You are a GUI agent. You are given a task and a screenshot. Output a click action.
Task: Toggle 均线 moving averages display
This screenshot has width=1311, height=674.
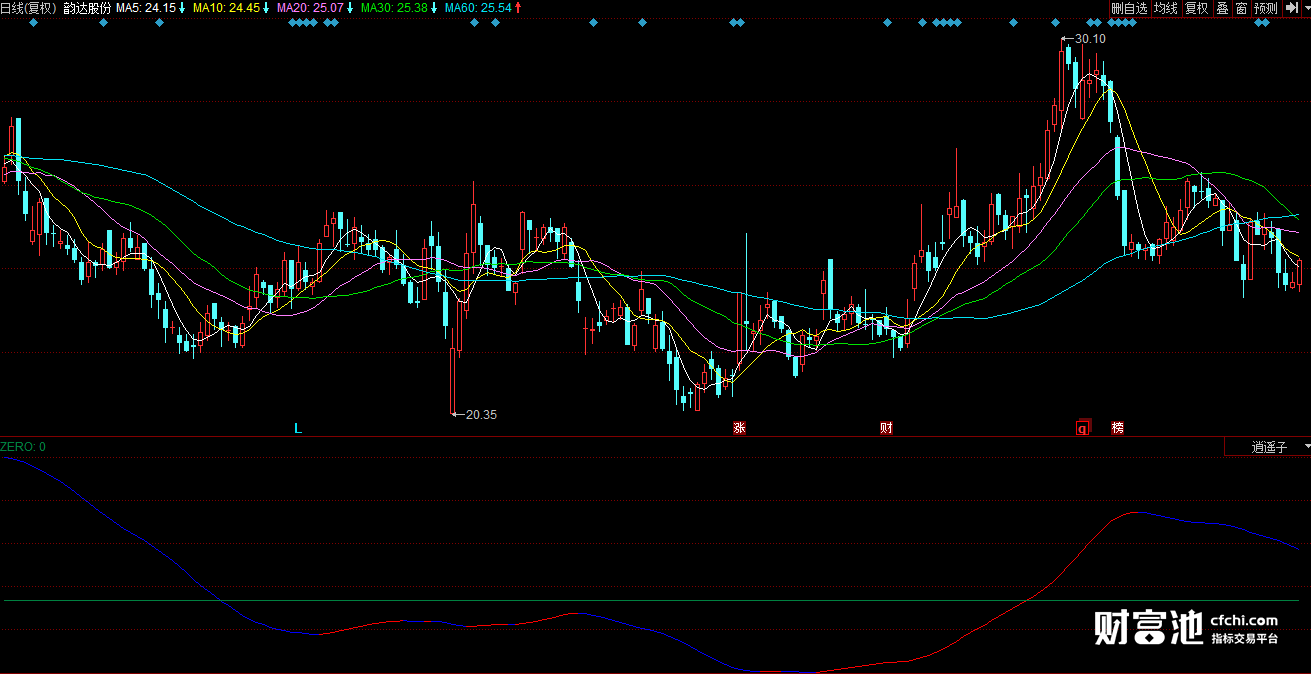pyautogui.click(x=1166, y=8)
